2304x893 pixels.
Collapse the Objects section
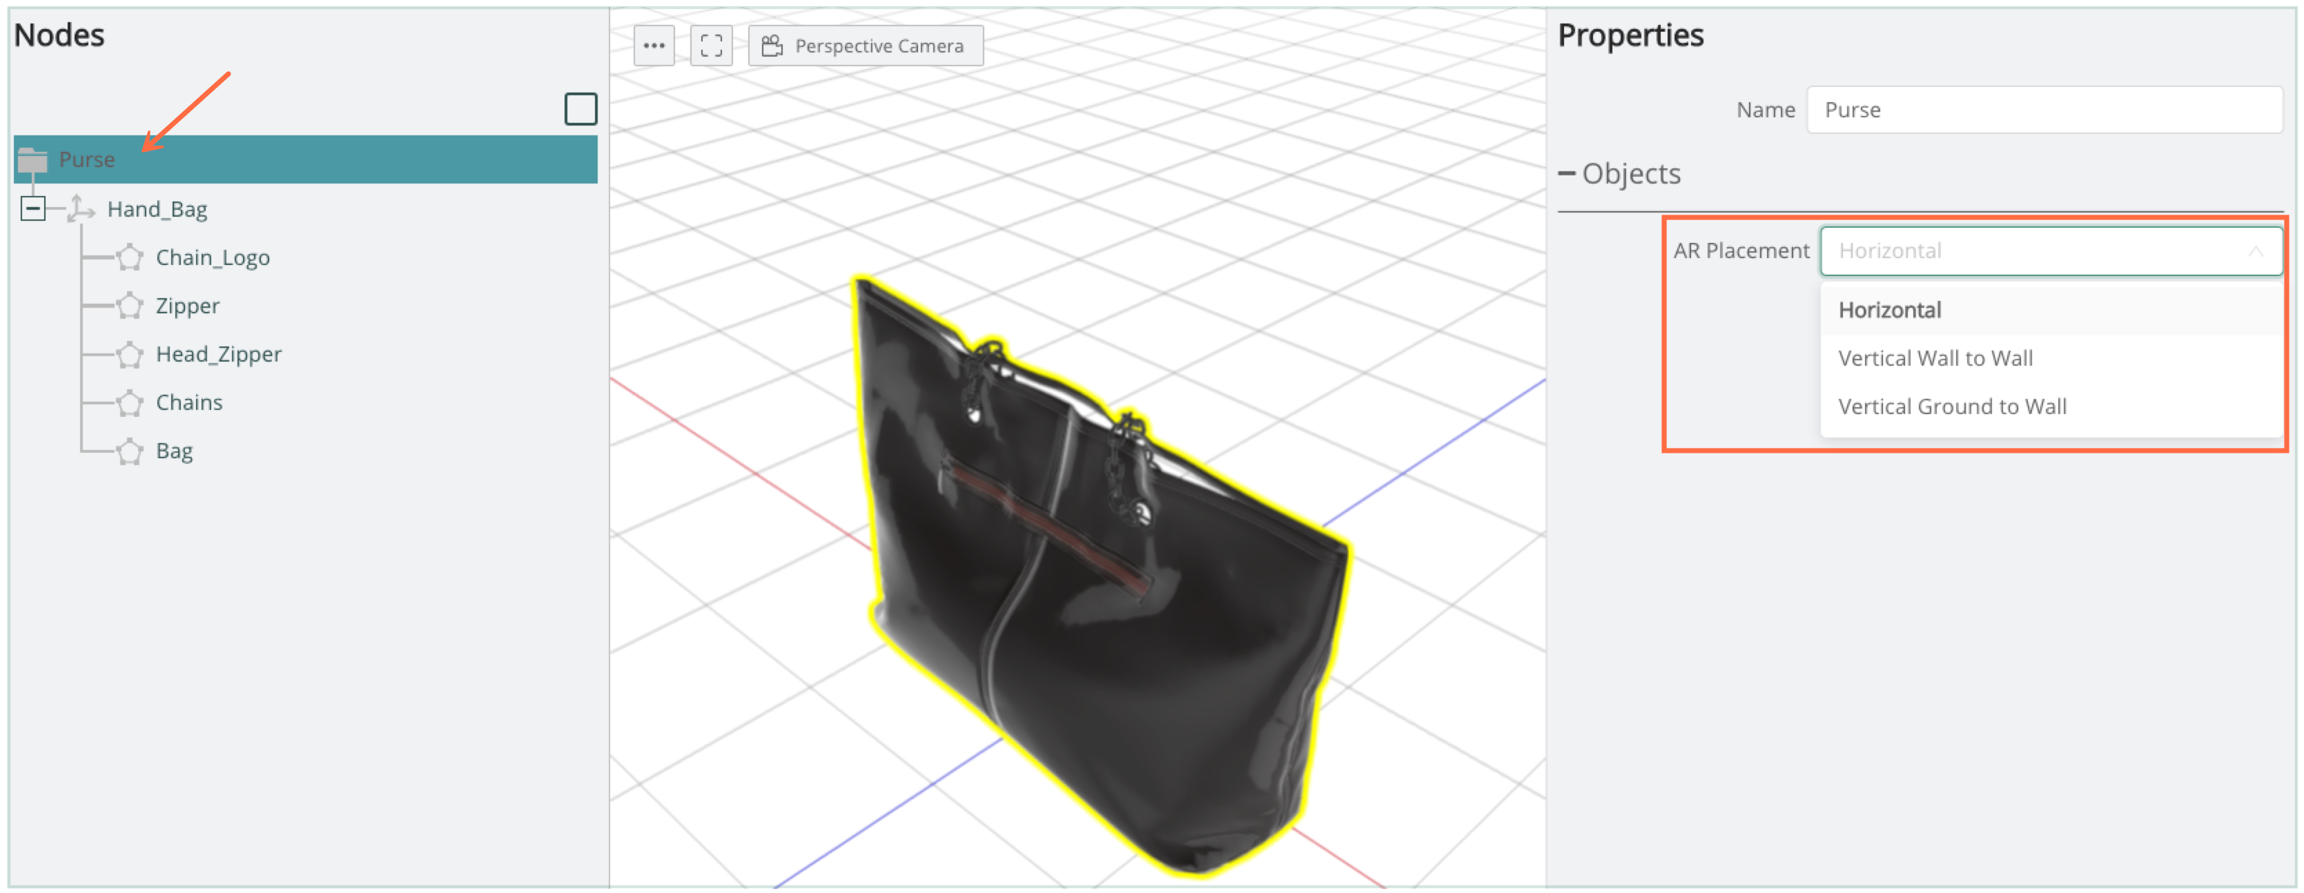[1567, 174]
